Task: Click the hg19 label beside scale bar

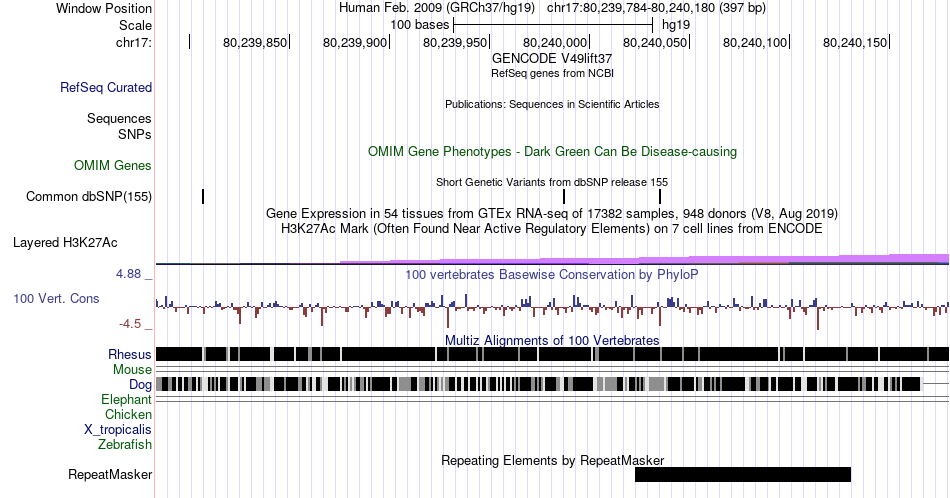Action: tap(676, 25)
